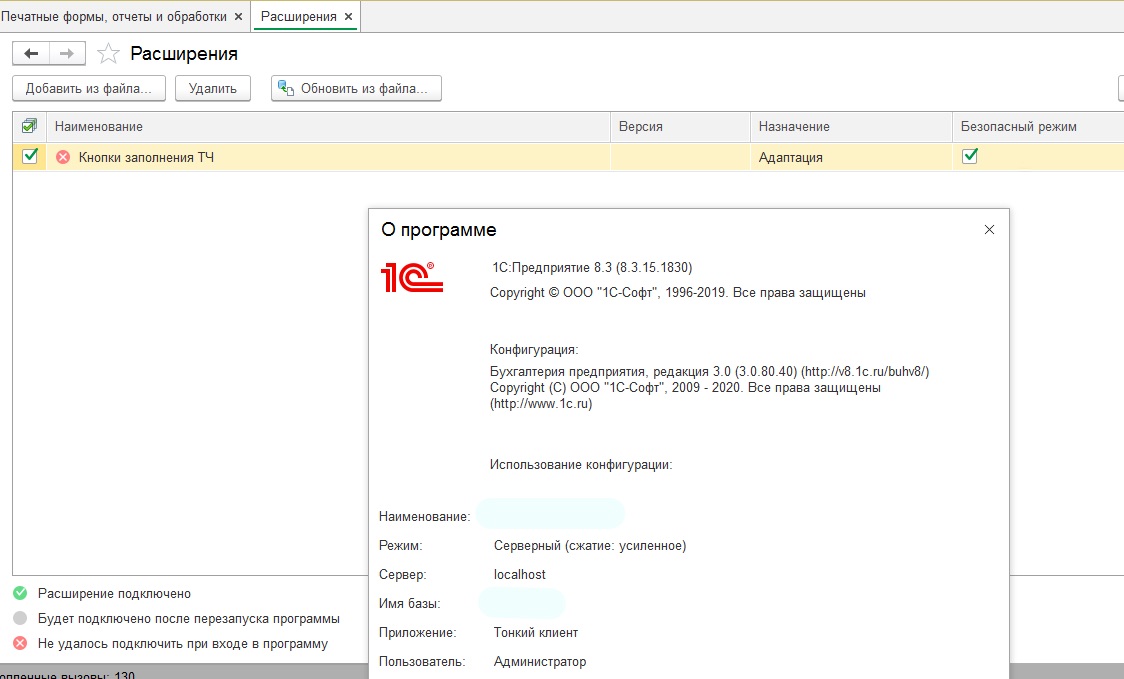Sort by Версия column header
1124x679 pixels.
click(x=680, y=126)
